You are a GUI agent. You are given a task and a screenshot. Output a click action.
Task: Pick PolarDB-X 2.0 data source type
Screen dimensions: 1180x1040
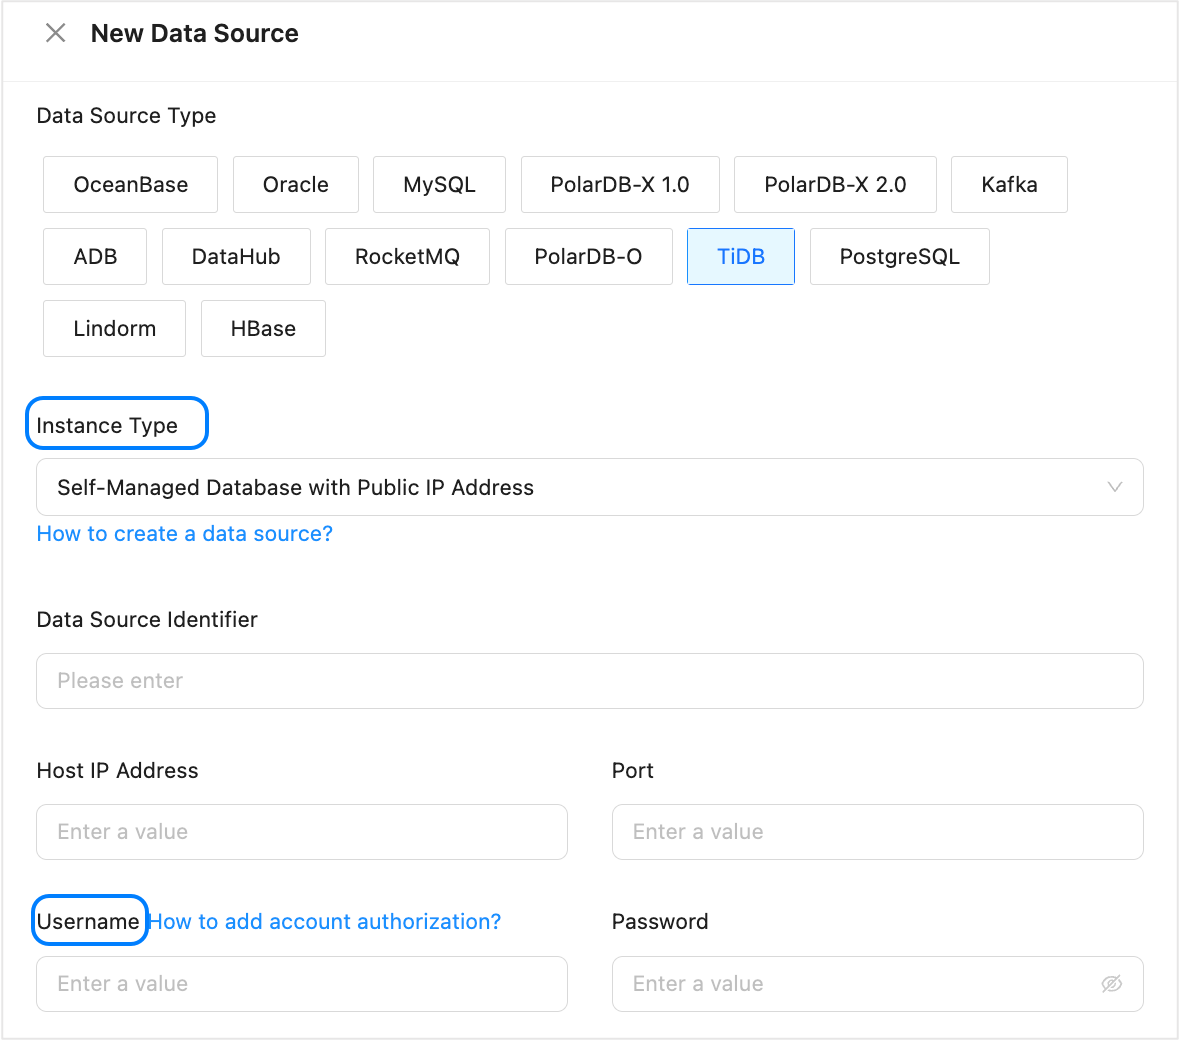[x=835, y=184]
